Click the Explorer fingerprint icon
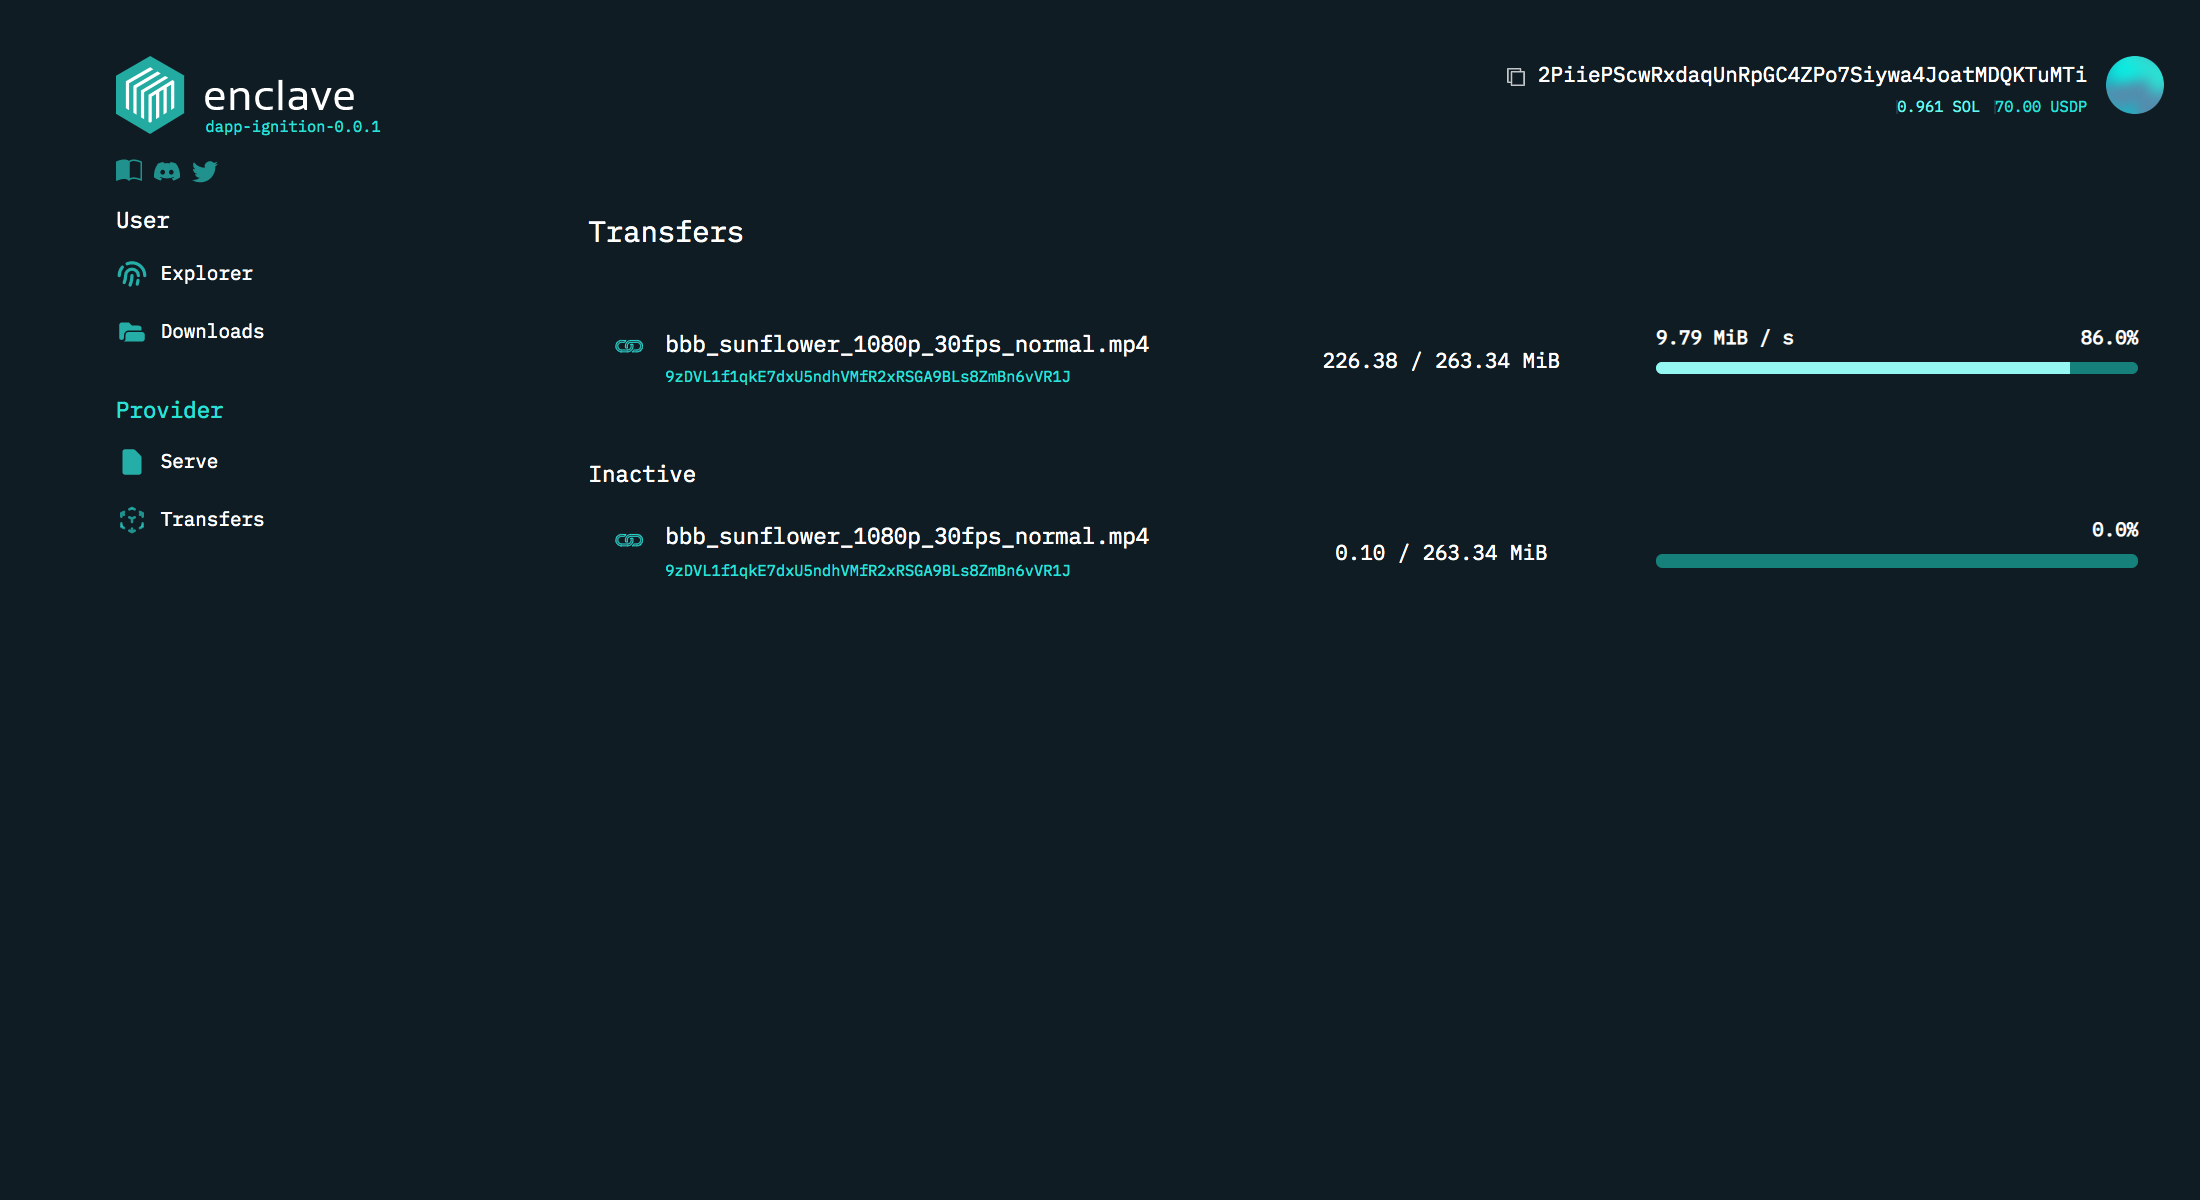The image size is (2200, 1200). click(x=132, y=274)
